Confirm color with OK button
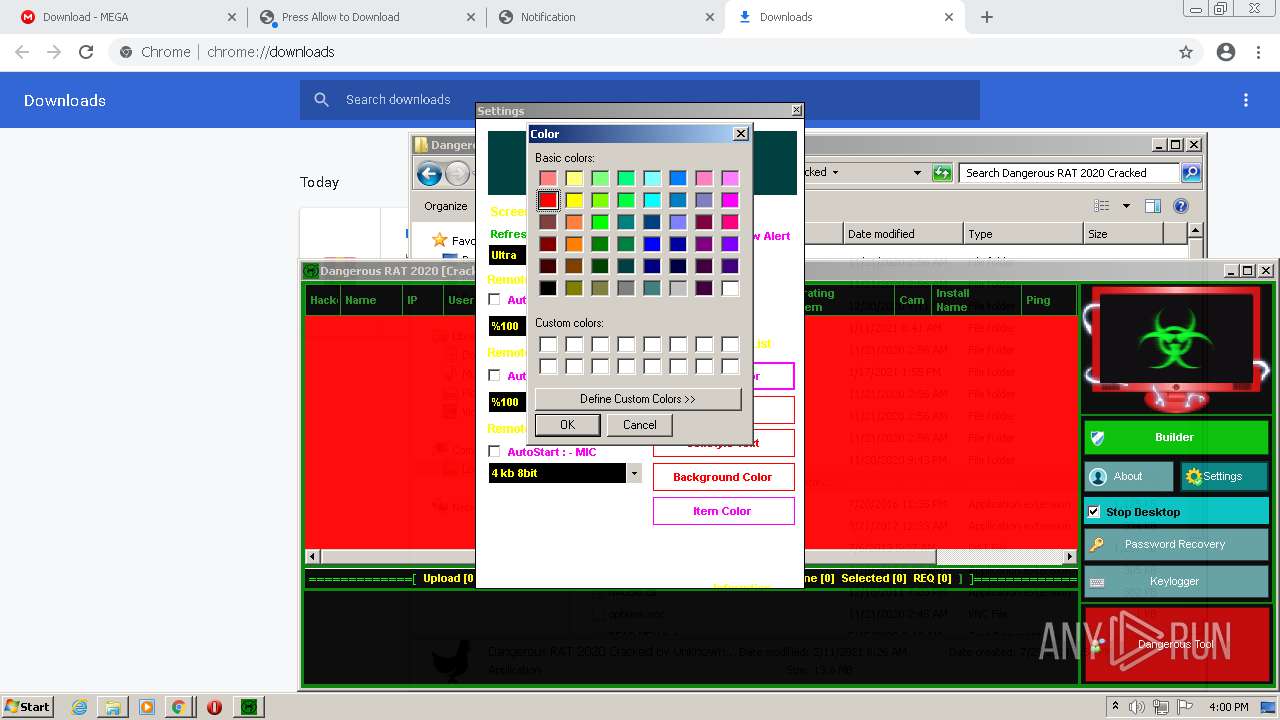The width and height of the screenshot is (1280, 720). pos(567,425)
